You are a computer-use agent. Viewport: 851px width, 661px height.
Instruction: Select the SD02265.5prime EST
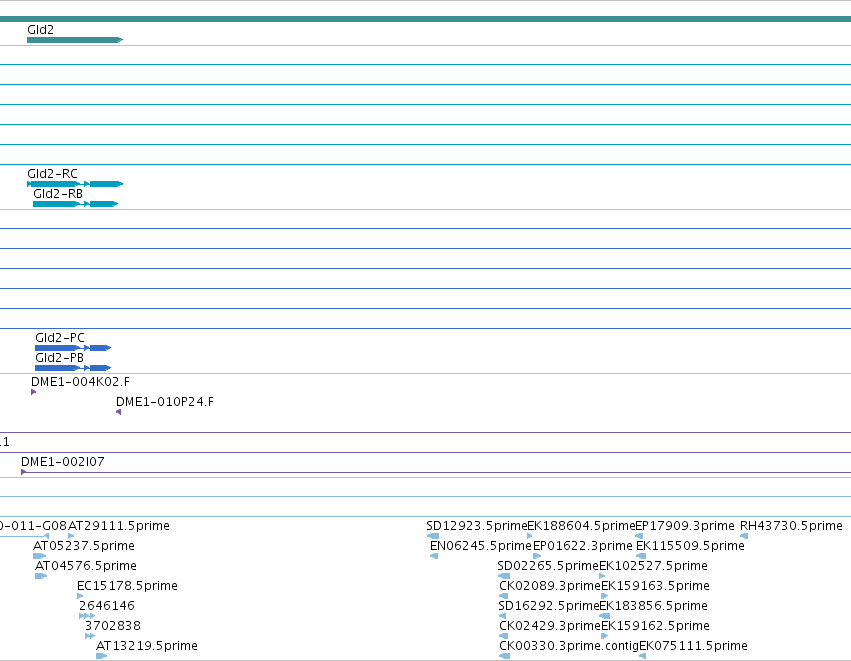click(504, 576)
